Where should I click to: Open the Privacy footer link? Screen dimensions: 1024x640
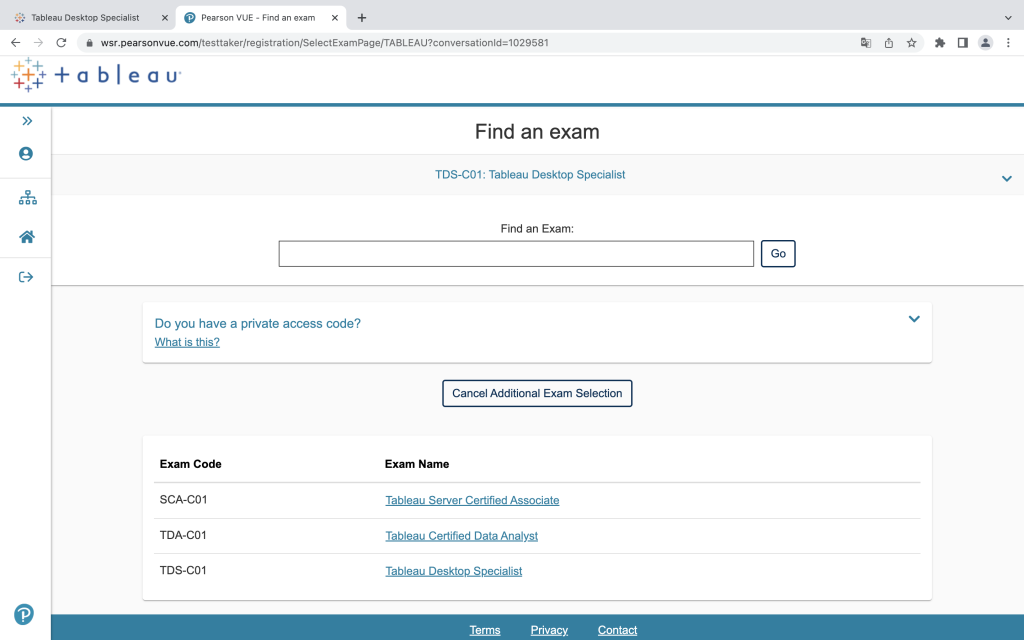pos(549,630)
